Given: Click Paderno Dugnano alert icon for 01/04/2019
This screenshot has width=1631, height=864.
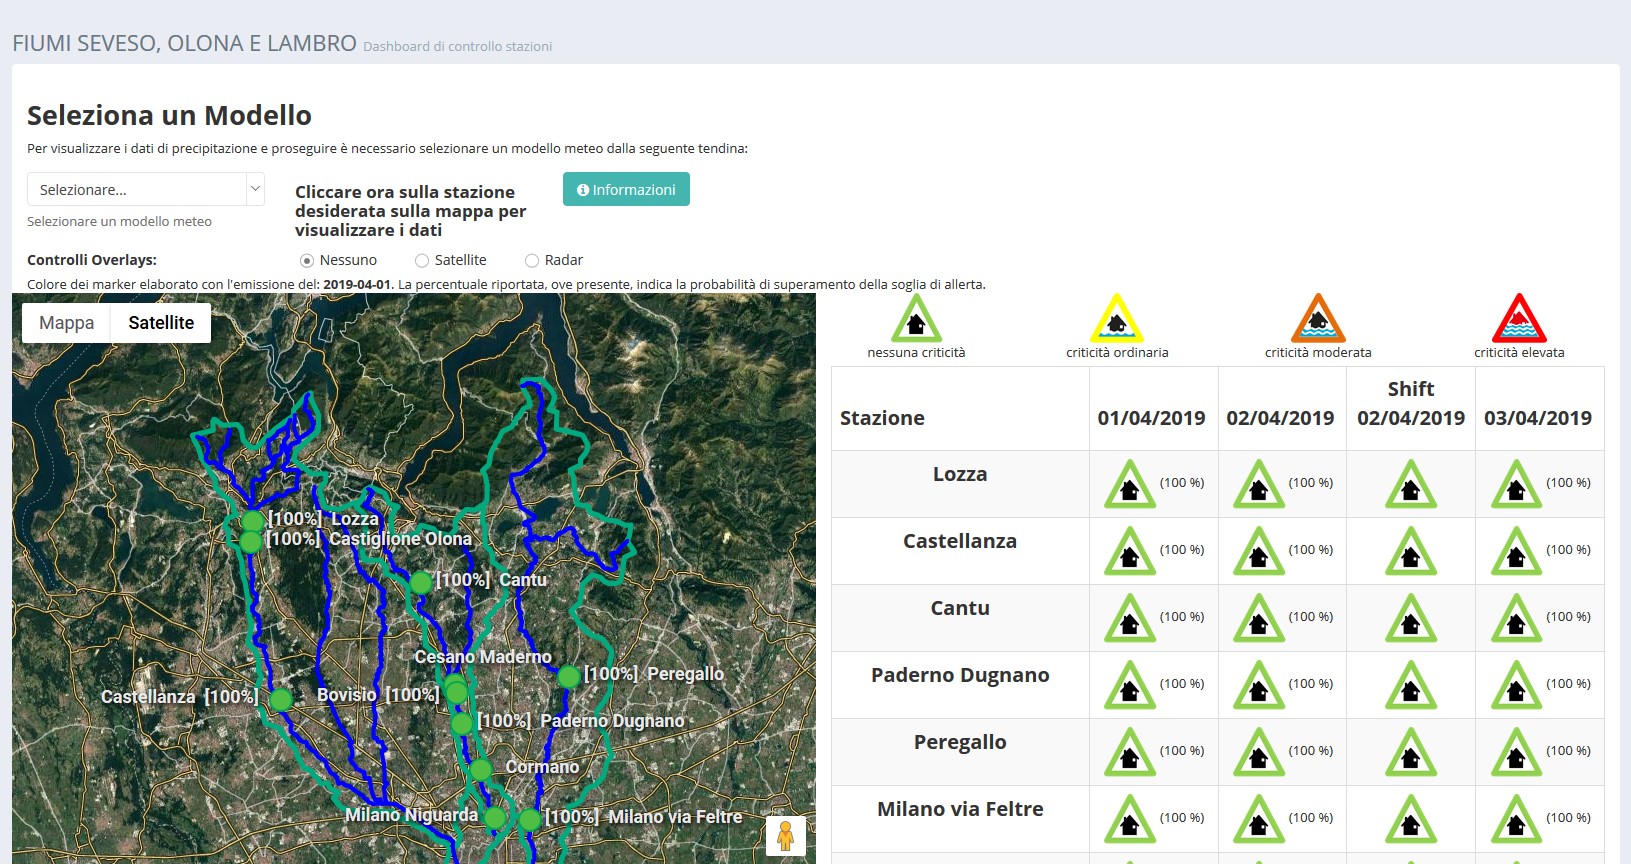Looking at the screenshot, I should 1130,685.
